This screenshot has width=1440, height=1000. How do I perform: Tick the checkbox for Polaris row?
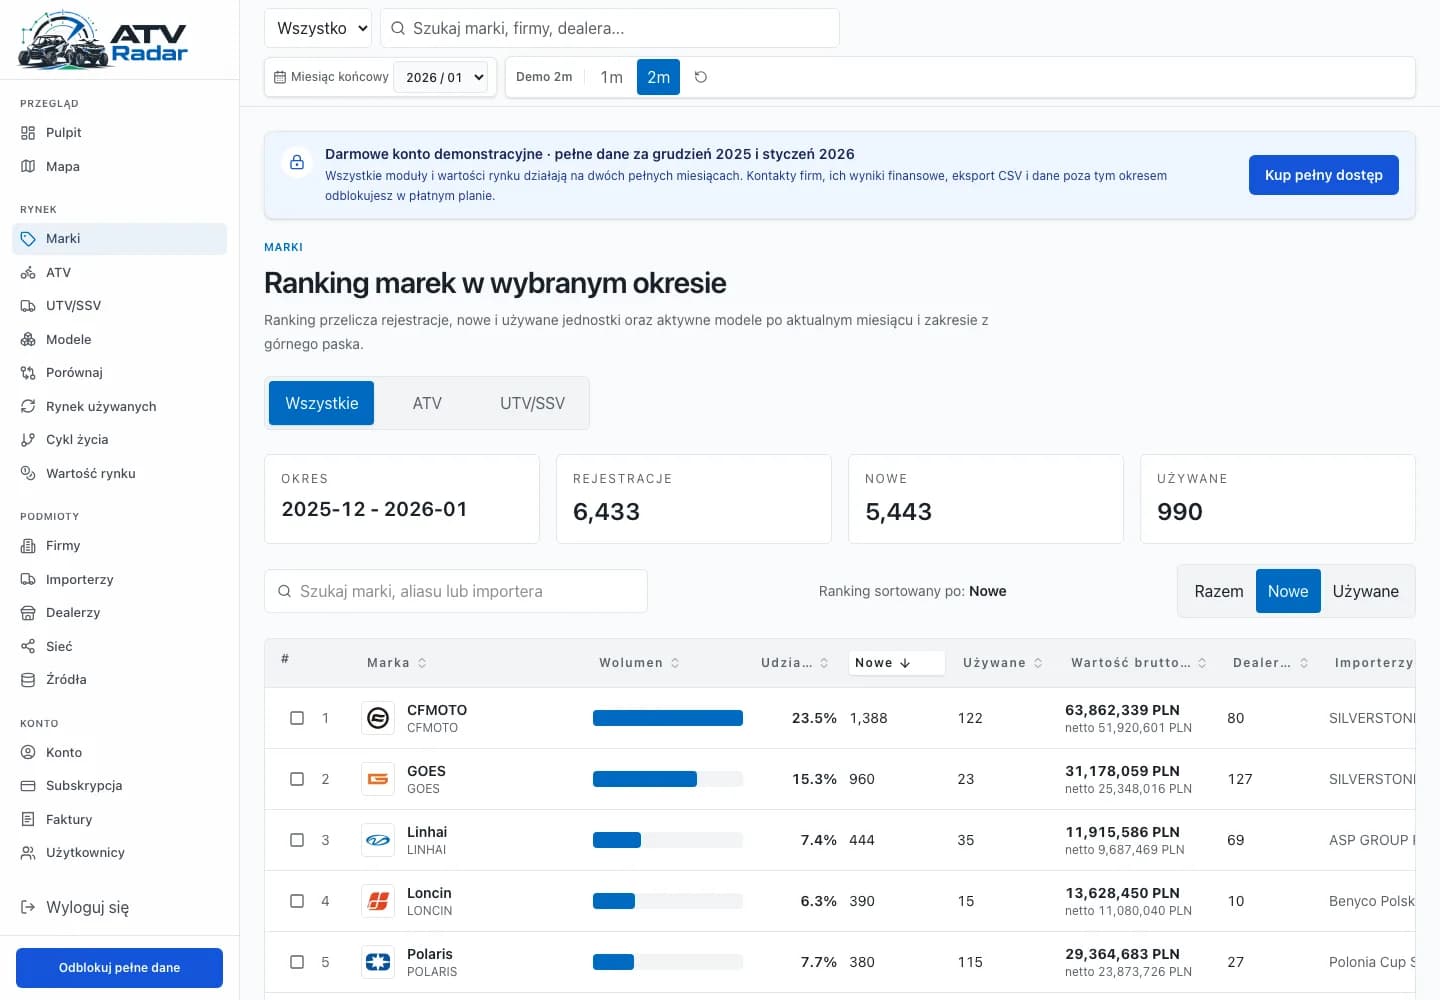pyautogui.click(x=297, y=962)
